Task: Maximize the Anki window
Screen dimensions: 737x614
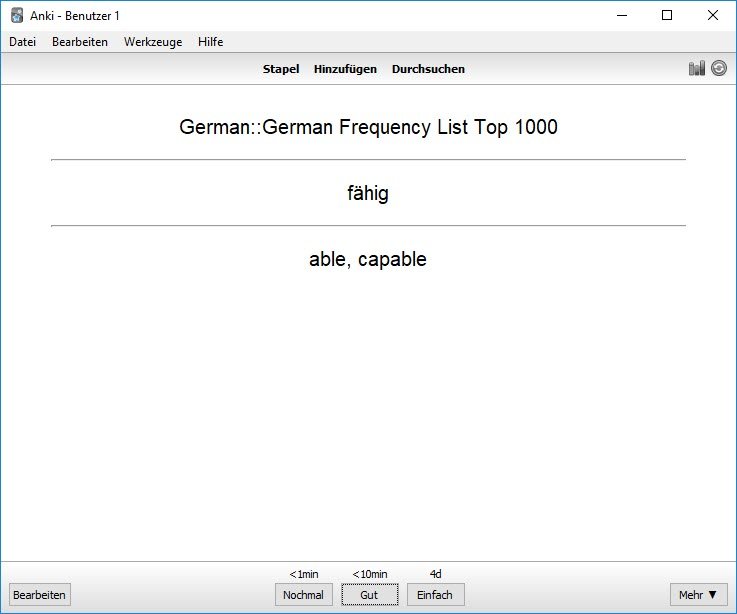Action: [x=666, y=16]
